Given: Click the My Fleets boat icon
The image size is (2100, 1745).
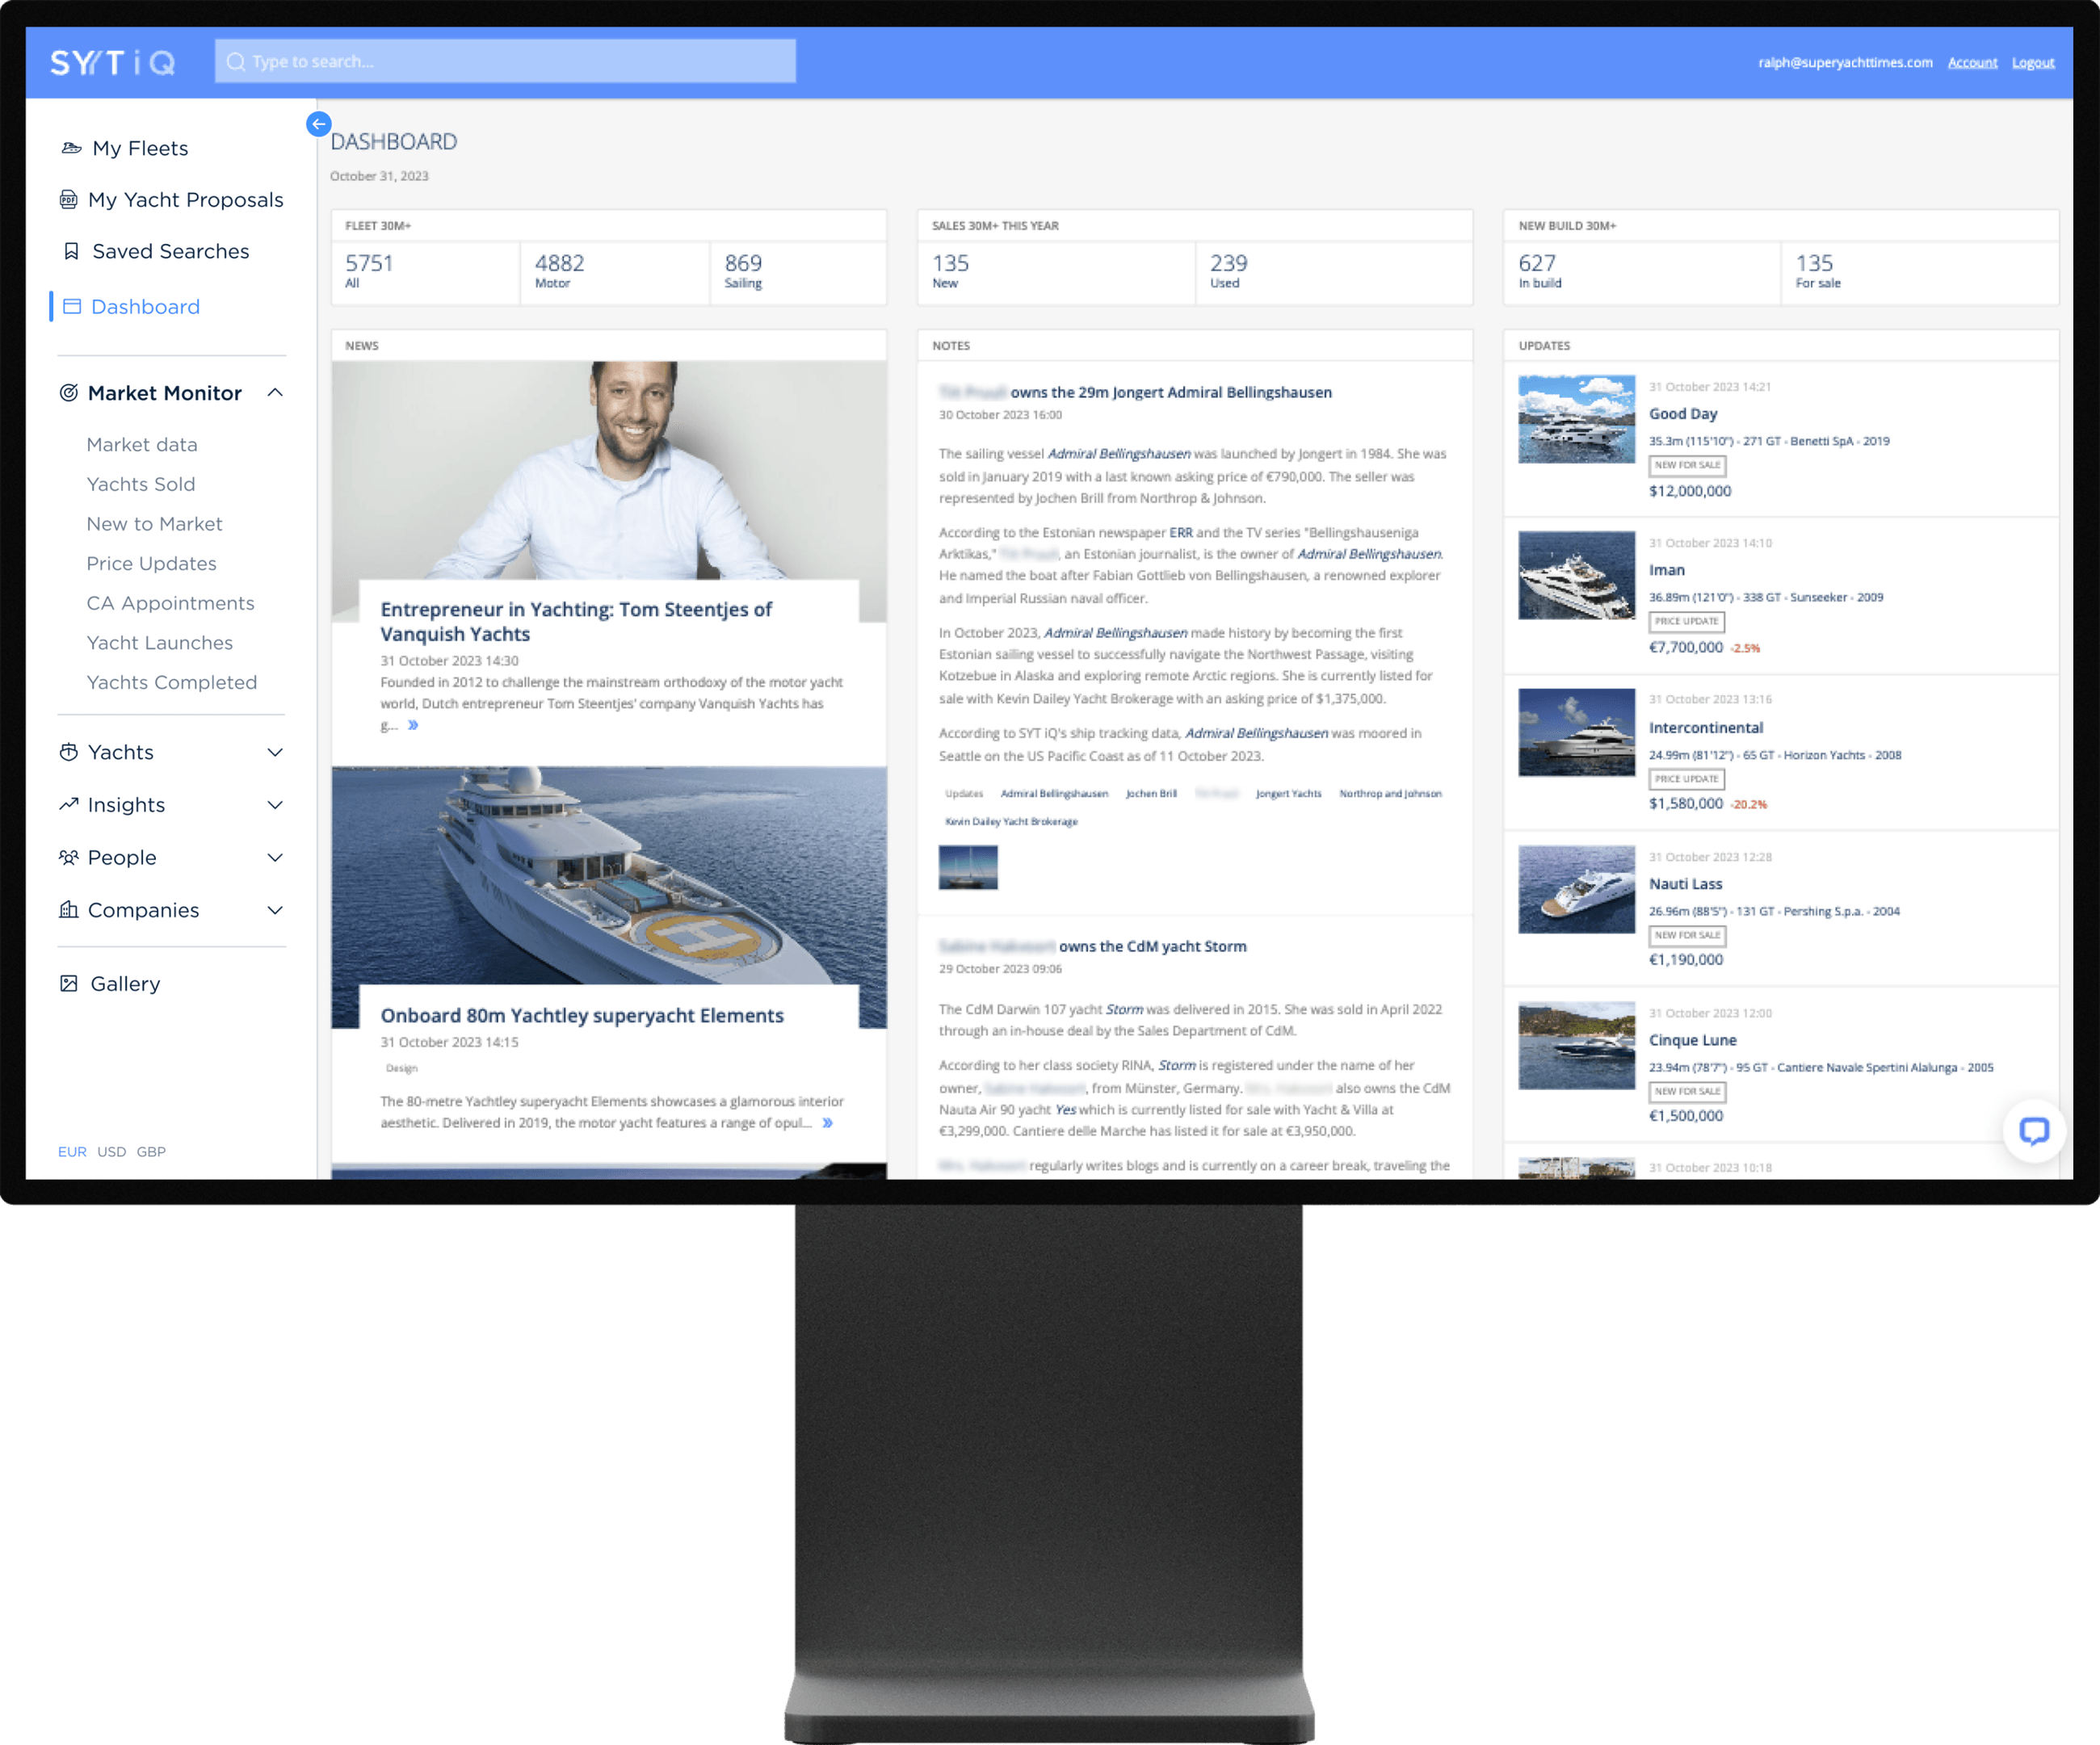Looking at the screenshot, I should point(71,148).
